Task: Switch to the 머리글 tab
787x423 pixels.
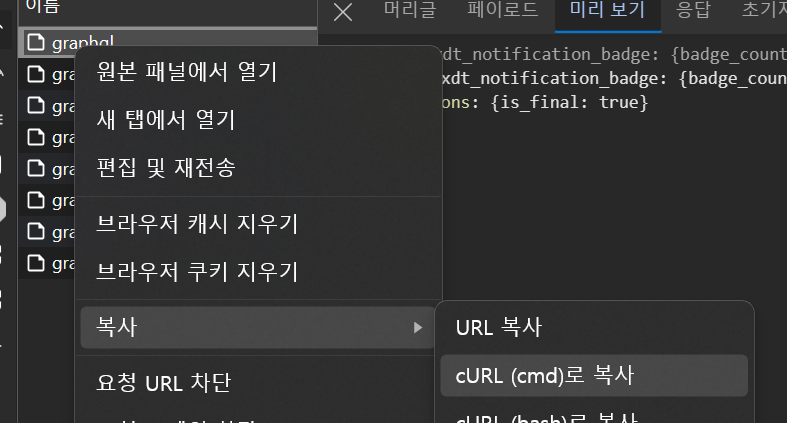Action: tap(410, 10)
